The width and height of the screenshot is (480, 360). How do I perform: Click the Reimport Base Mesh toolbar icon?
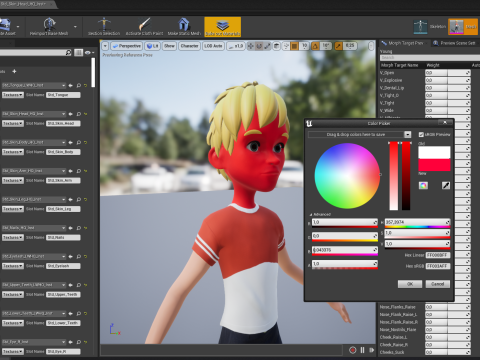click(x=49, y=24)
